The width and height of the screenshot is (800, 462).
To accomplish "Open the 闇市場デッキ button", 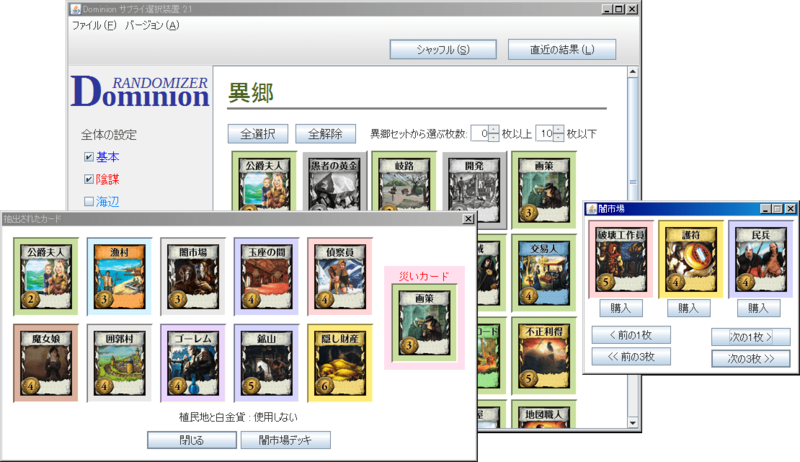I will (286, 440).
